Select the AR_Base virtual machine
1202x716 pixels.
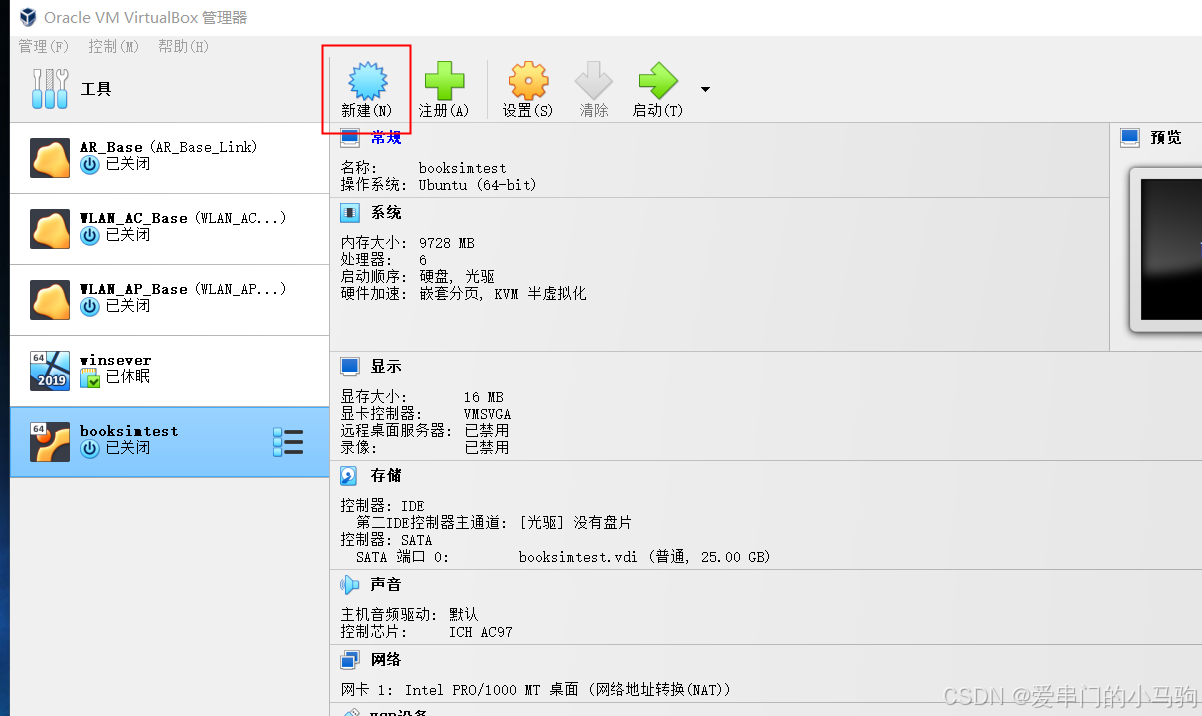click(x=169, y=158)
